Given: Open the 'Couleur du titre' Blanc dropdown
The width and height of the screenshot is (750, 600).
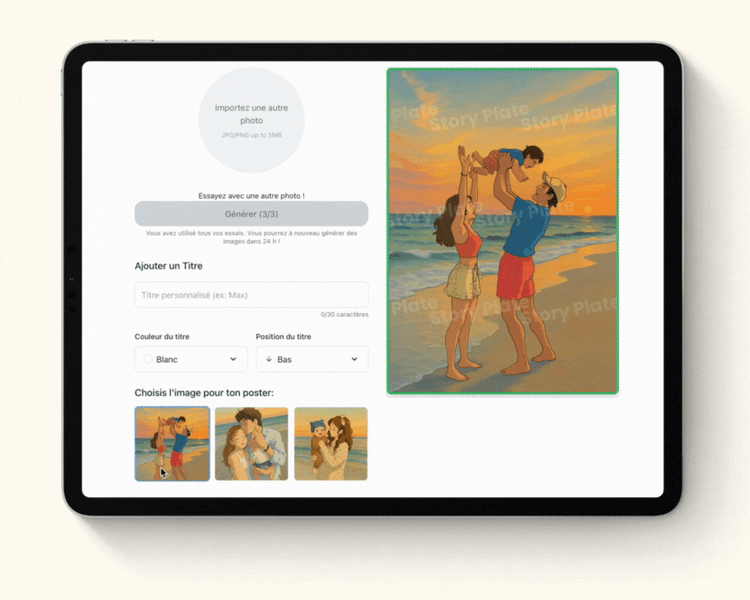Looking at the screenshot, I should coord(191,359).
